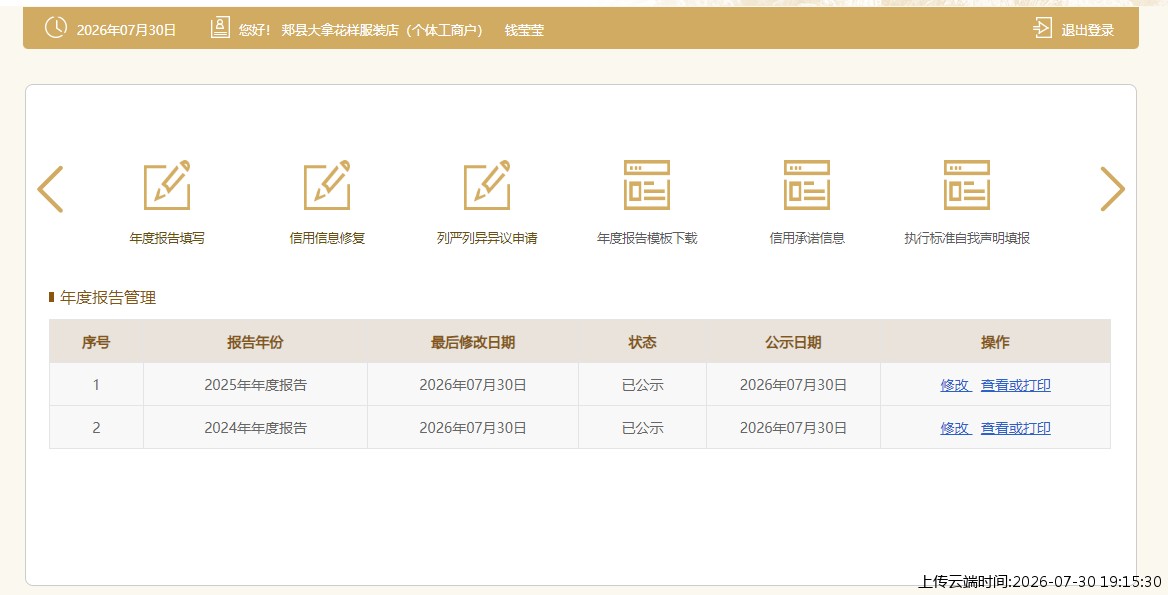Select the 信用承诺信息 label
Viewport: 1168px width, 595px height.
807,238
